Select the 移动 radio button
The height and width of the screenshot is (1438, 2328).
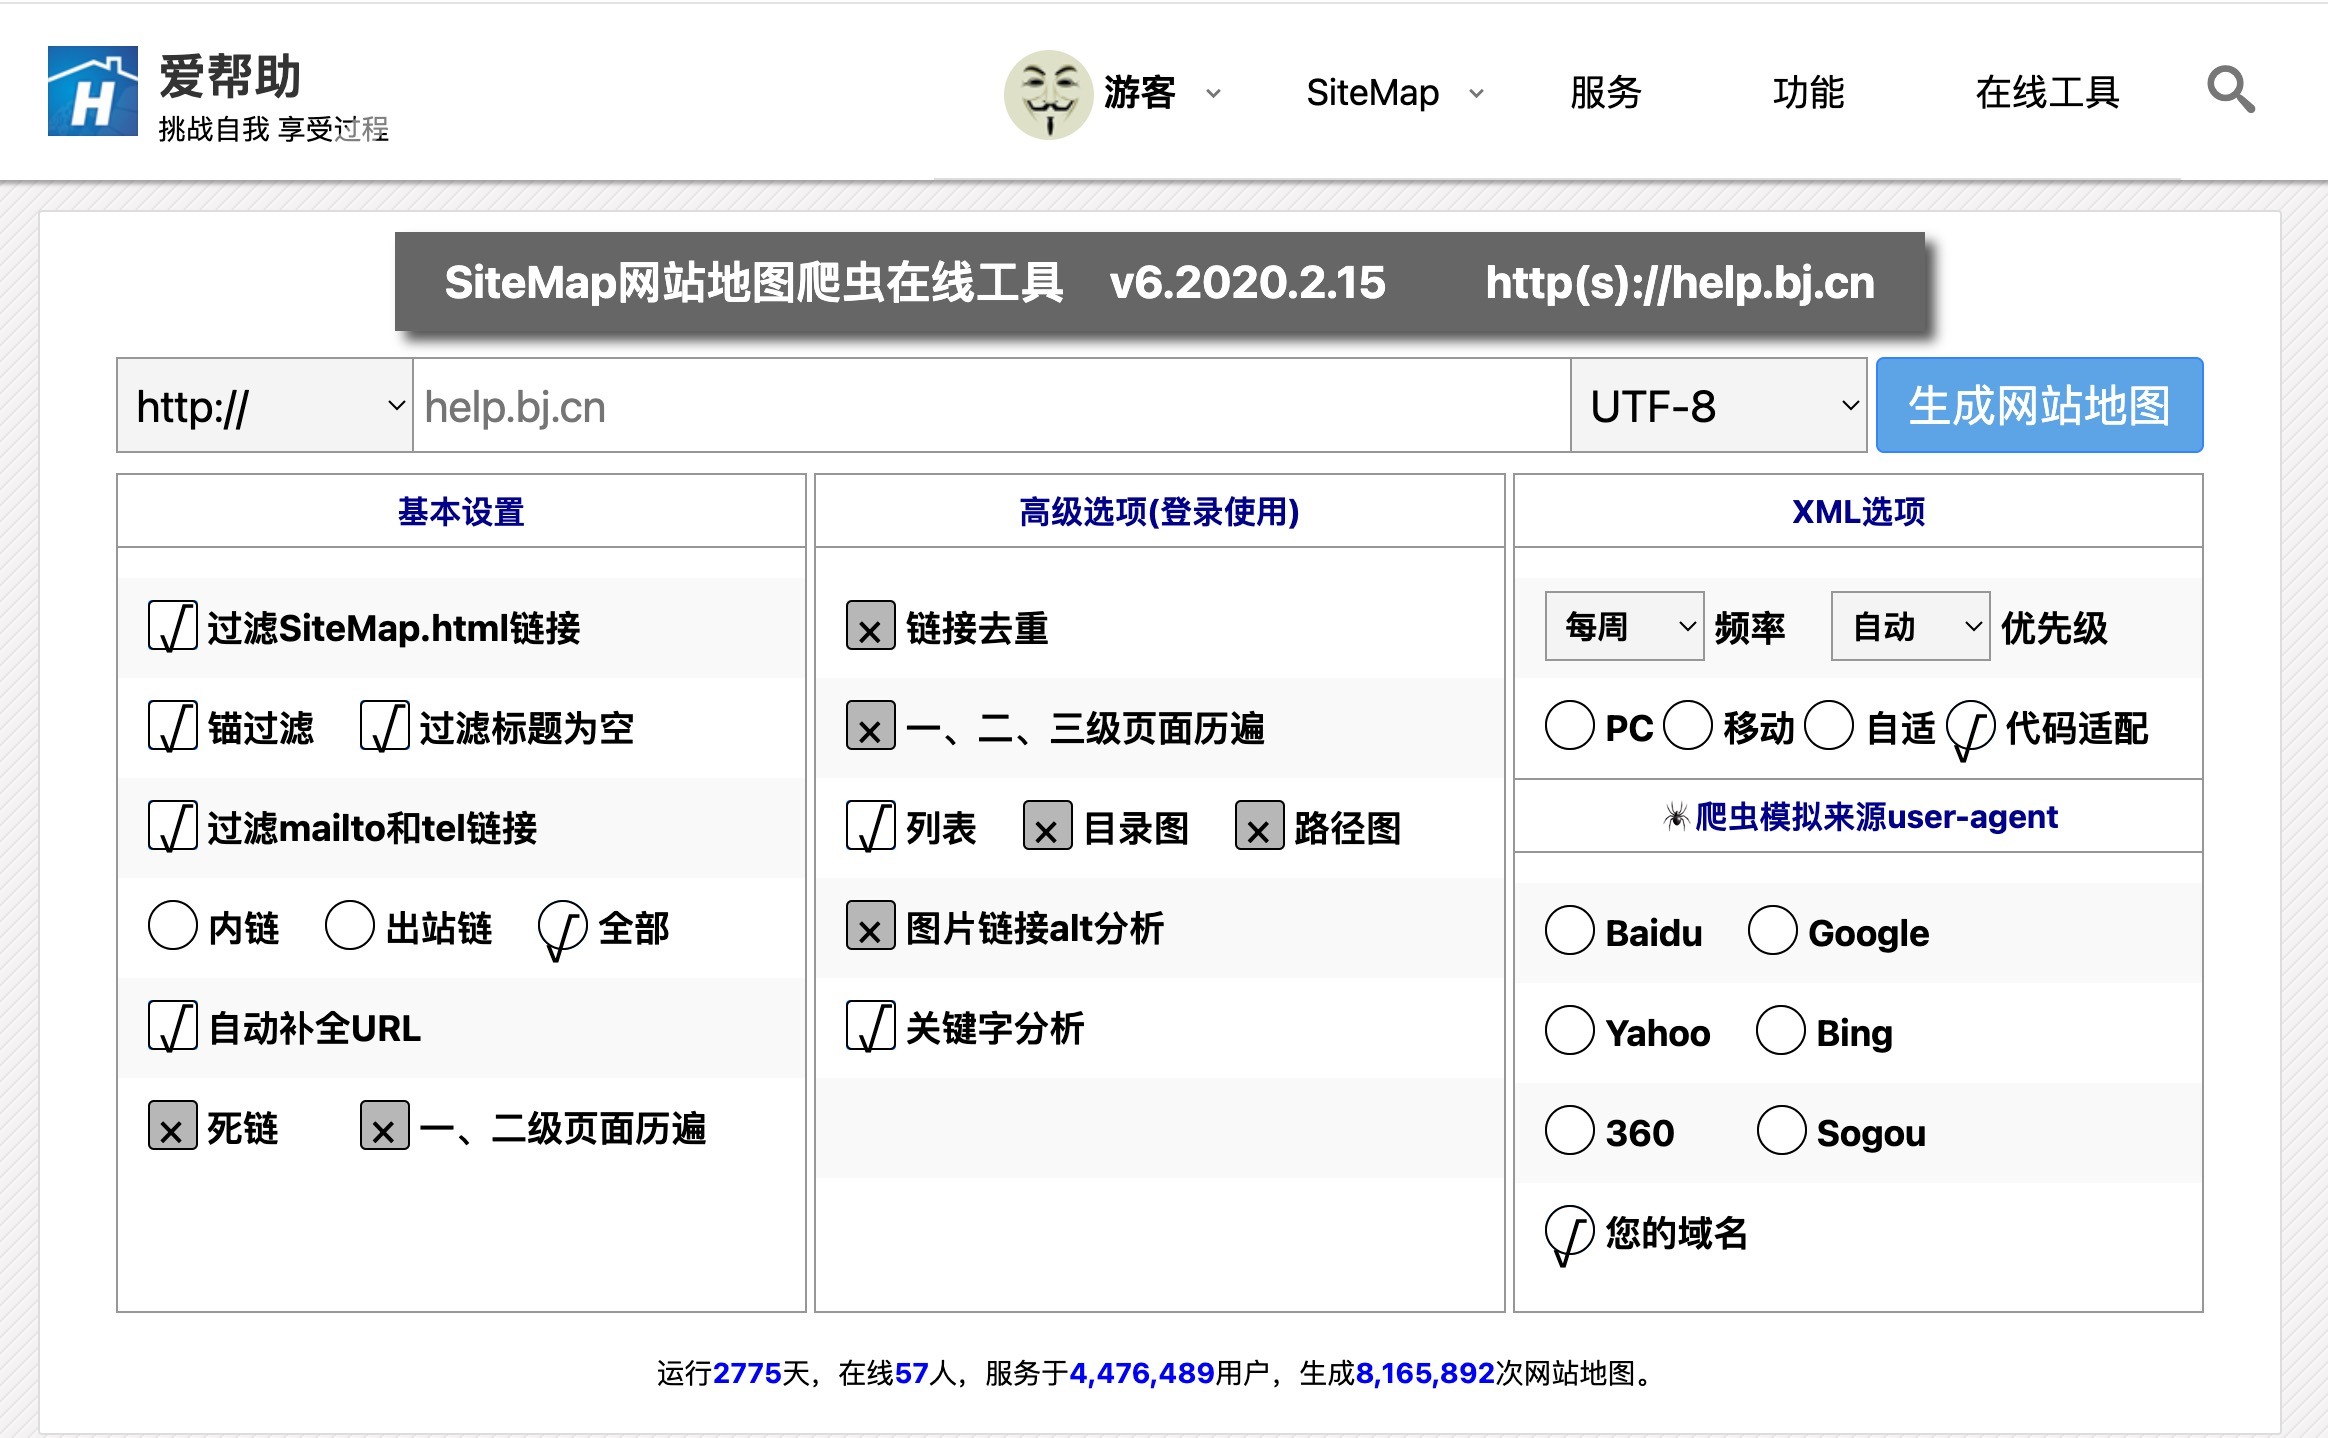click(x=1688, y=725)
